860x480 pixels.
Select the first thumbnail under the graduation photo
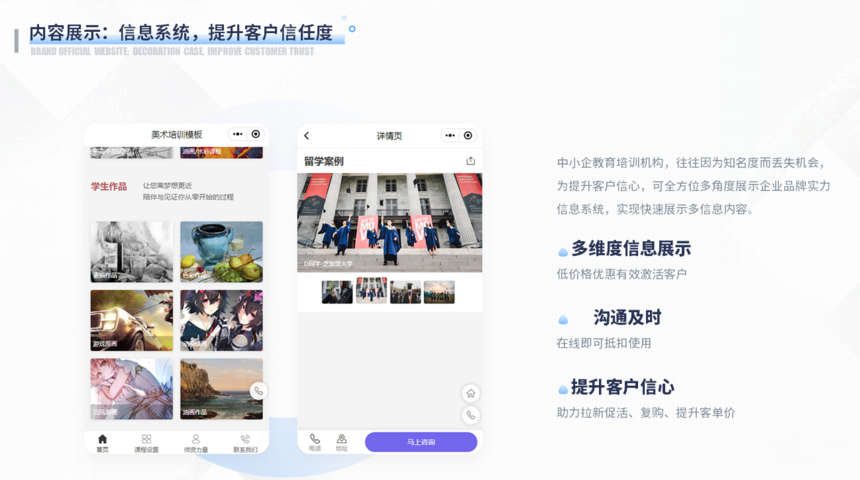point(337,291)
